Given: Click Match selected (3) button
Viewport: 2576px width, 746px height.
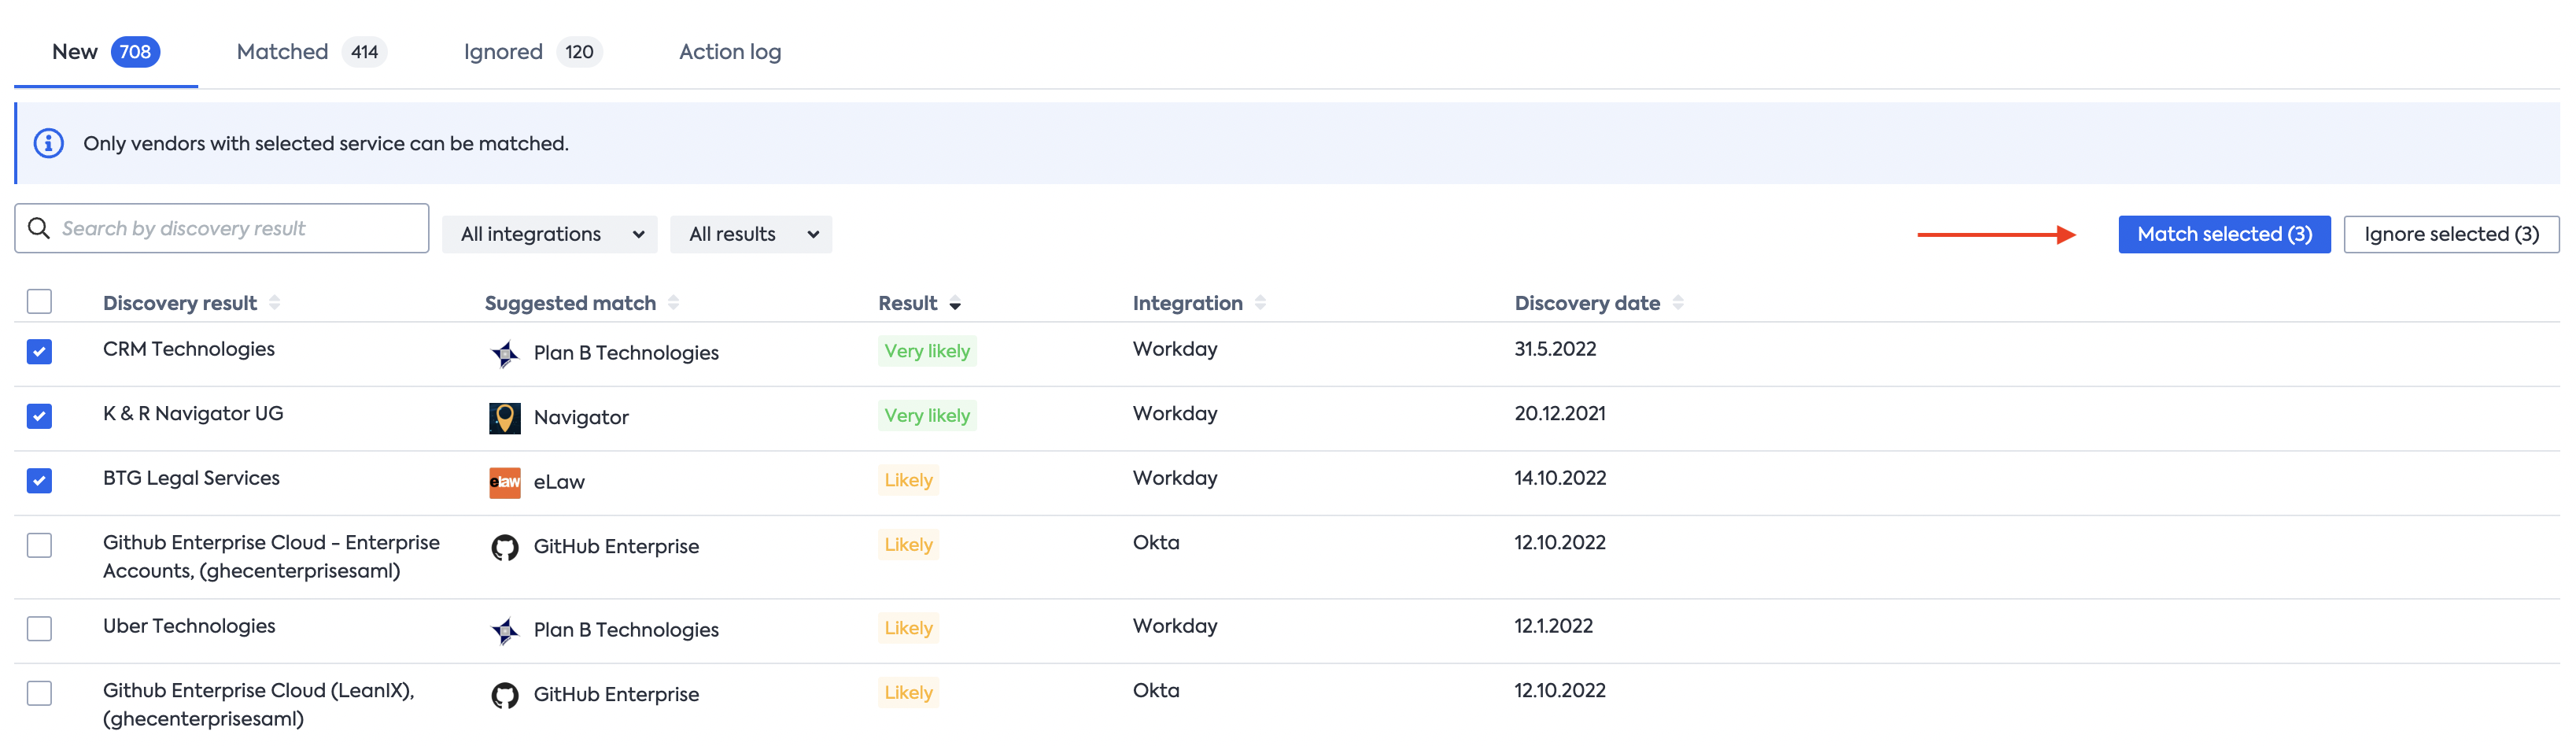Looking at the screenshot, I should (x=2224, y=234).
